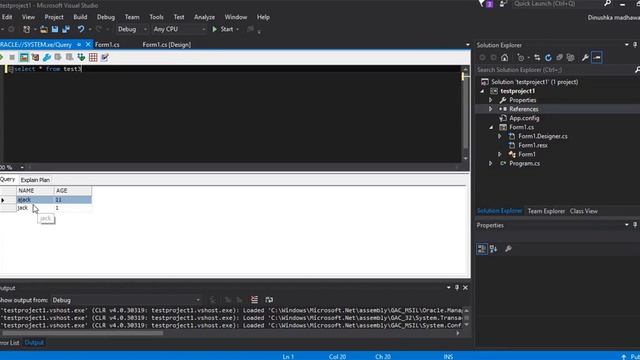Expand the References tree node

click(x=491, y=109)
